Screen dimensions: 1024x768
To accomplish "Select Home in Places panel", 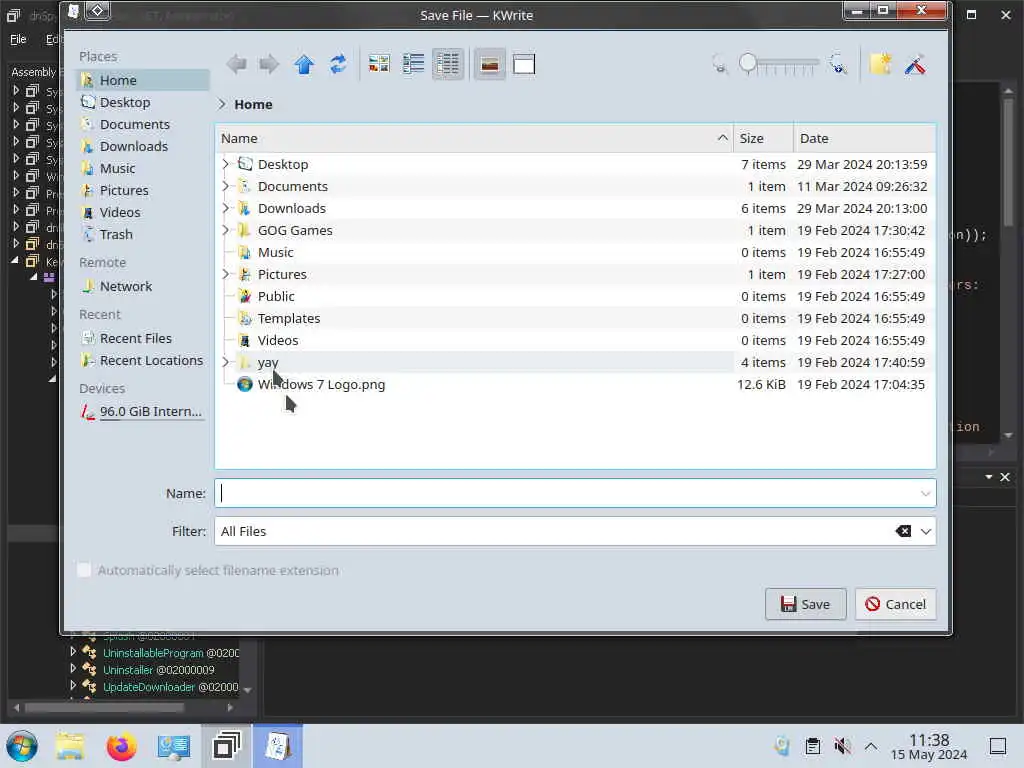I will [143, 80].
